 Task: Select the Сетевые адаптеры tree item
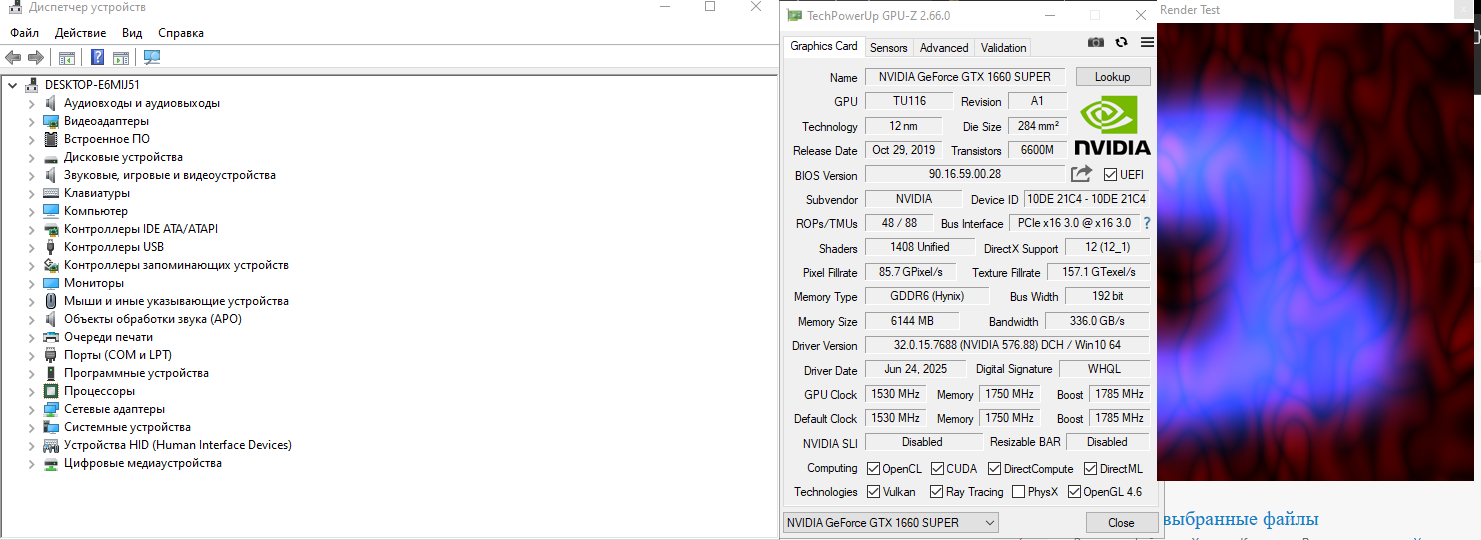114,409
